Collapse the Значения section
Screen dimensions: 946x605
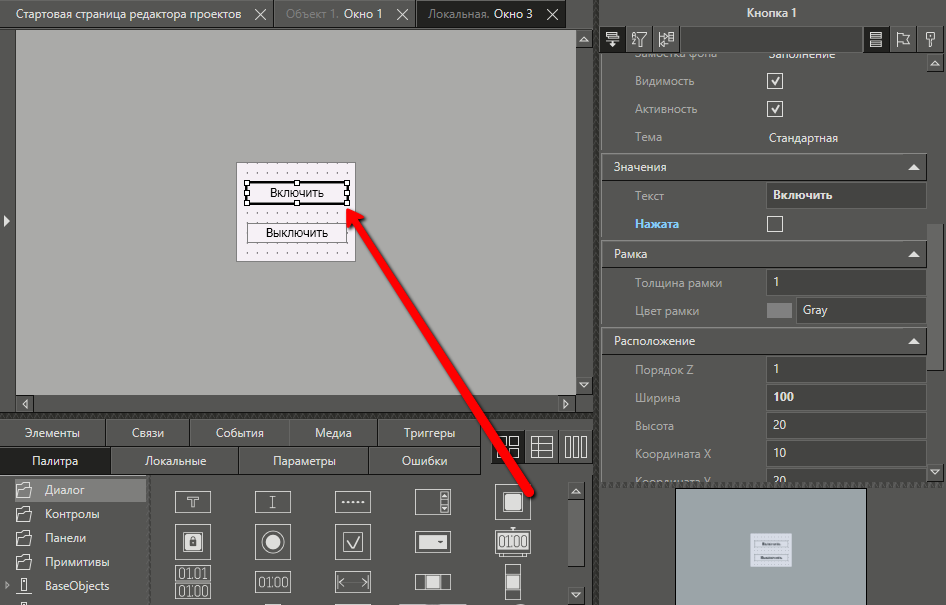point(913,168)
